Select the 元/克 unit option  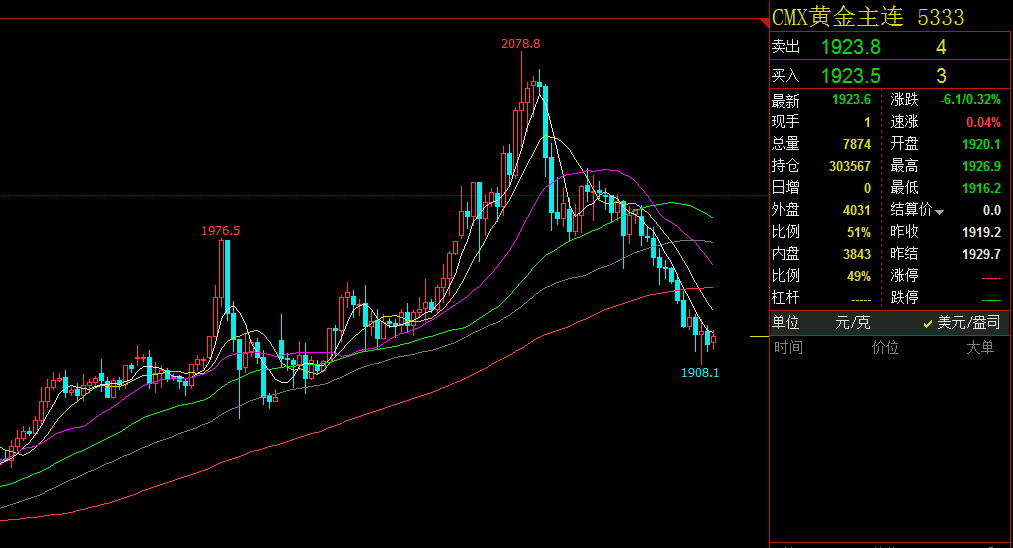point(853,322)
